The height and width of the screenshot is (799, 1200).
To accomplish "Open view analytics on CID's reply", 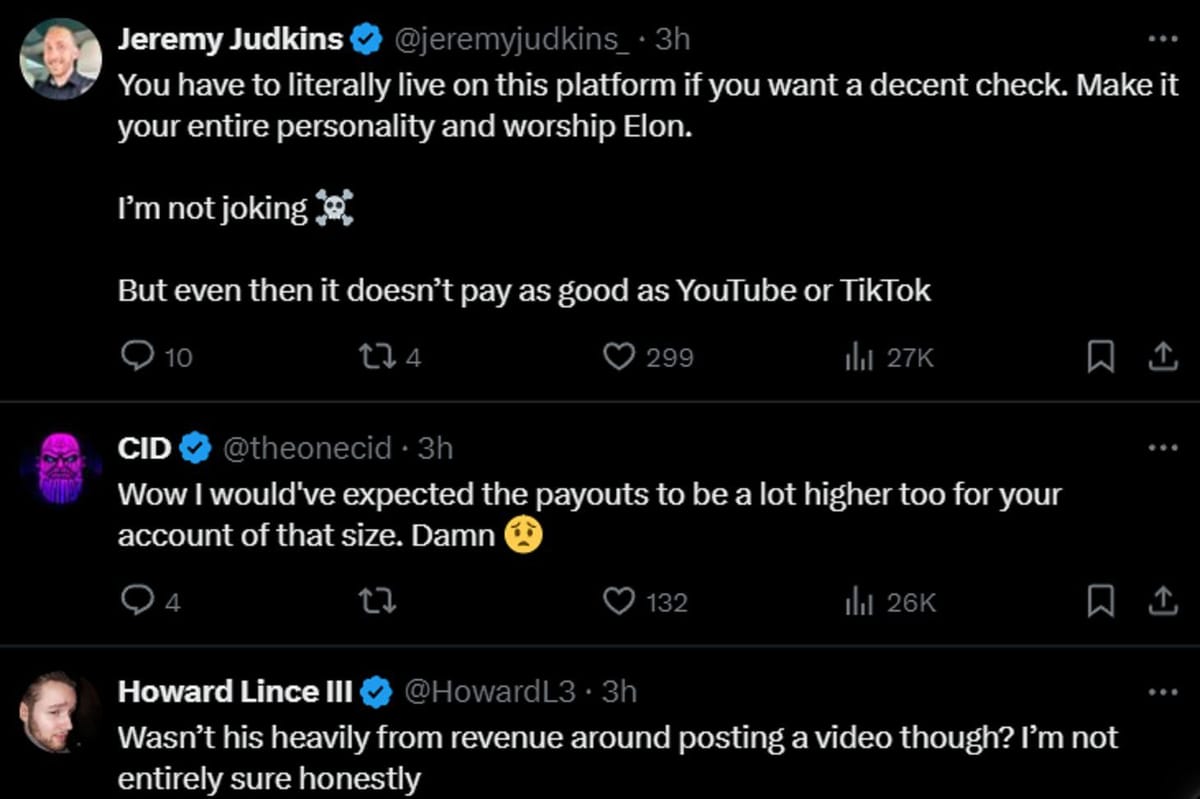I will [857, 601].
